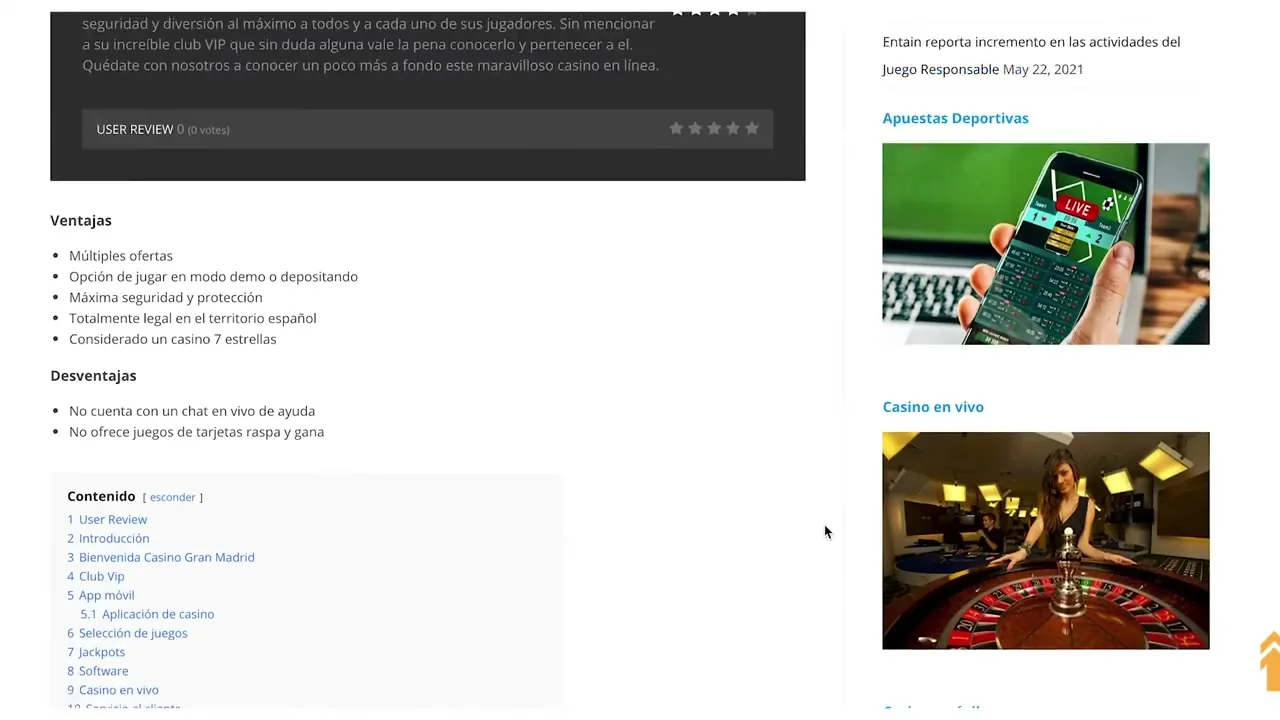
Task: Click the Desventajas heading
Action: tap(93, 376)
